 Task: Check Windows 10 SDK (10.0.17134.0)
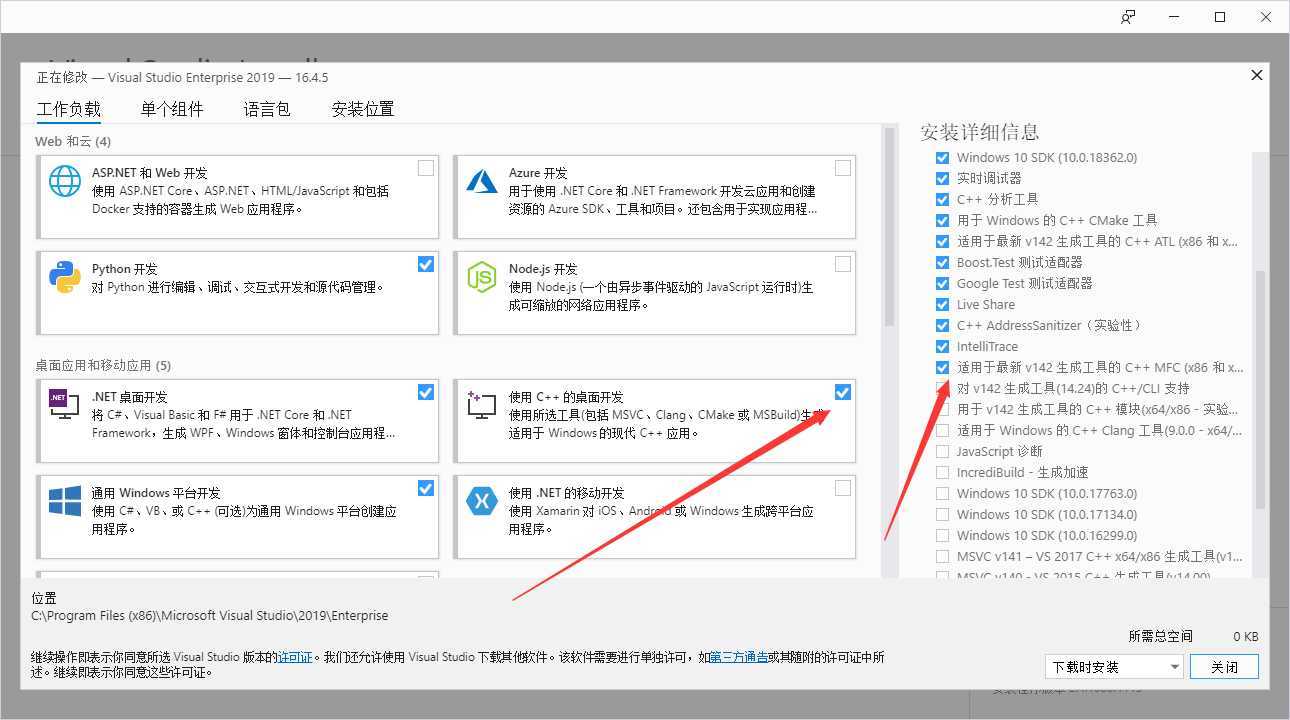[942, 514]
